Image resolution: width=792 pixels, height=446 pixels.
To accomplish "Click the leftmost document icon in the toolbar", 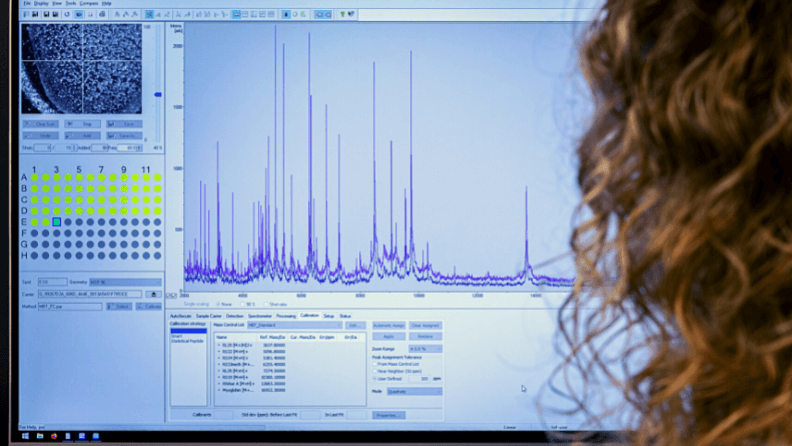I will pyautogui.click(x=26, y=15).
